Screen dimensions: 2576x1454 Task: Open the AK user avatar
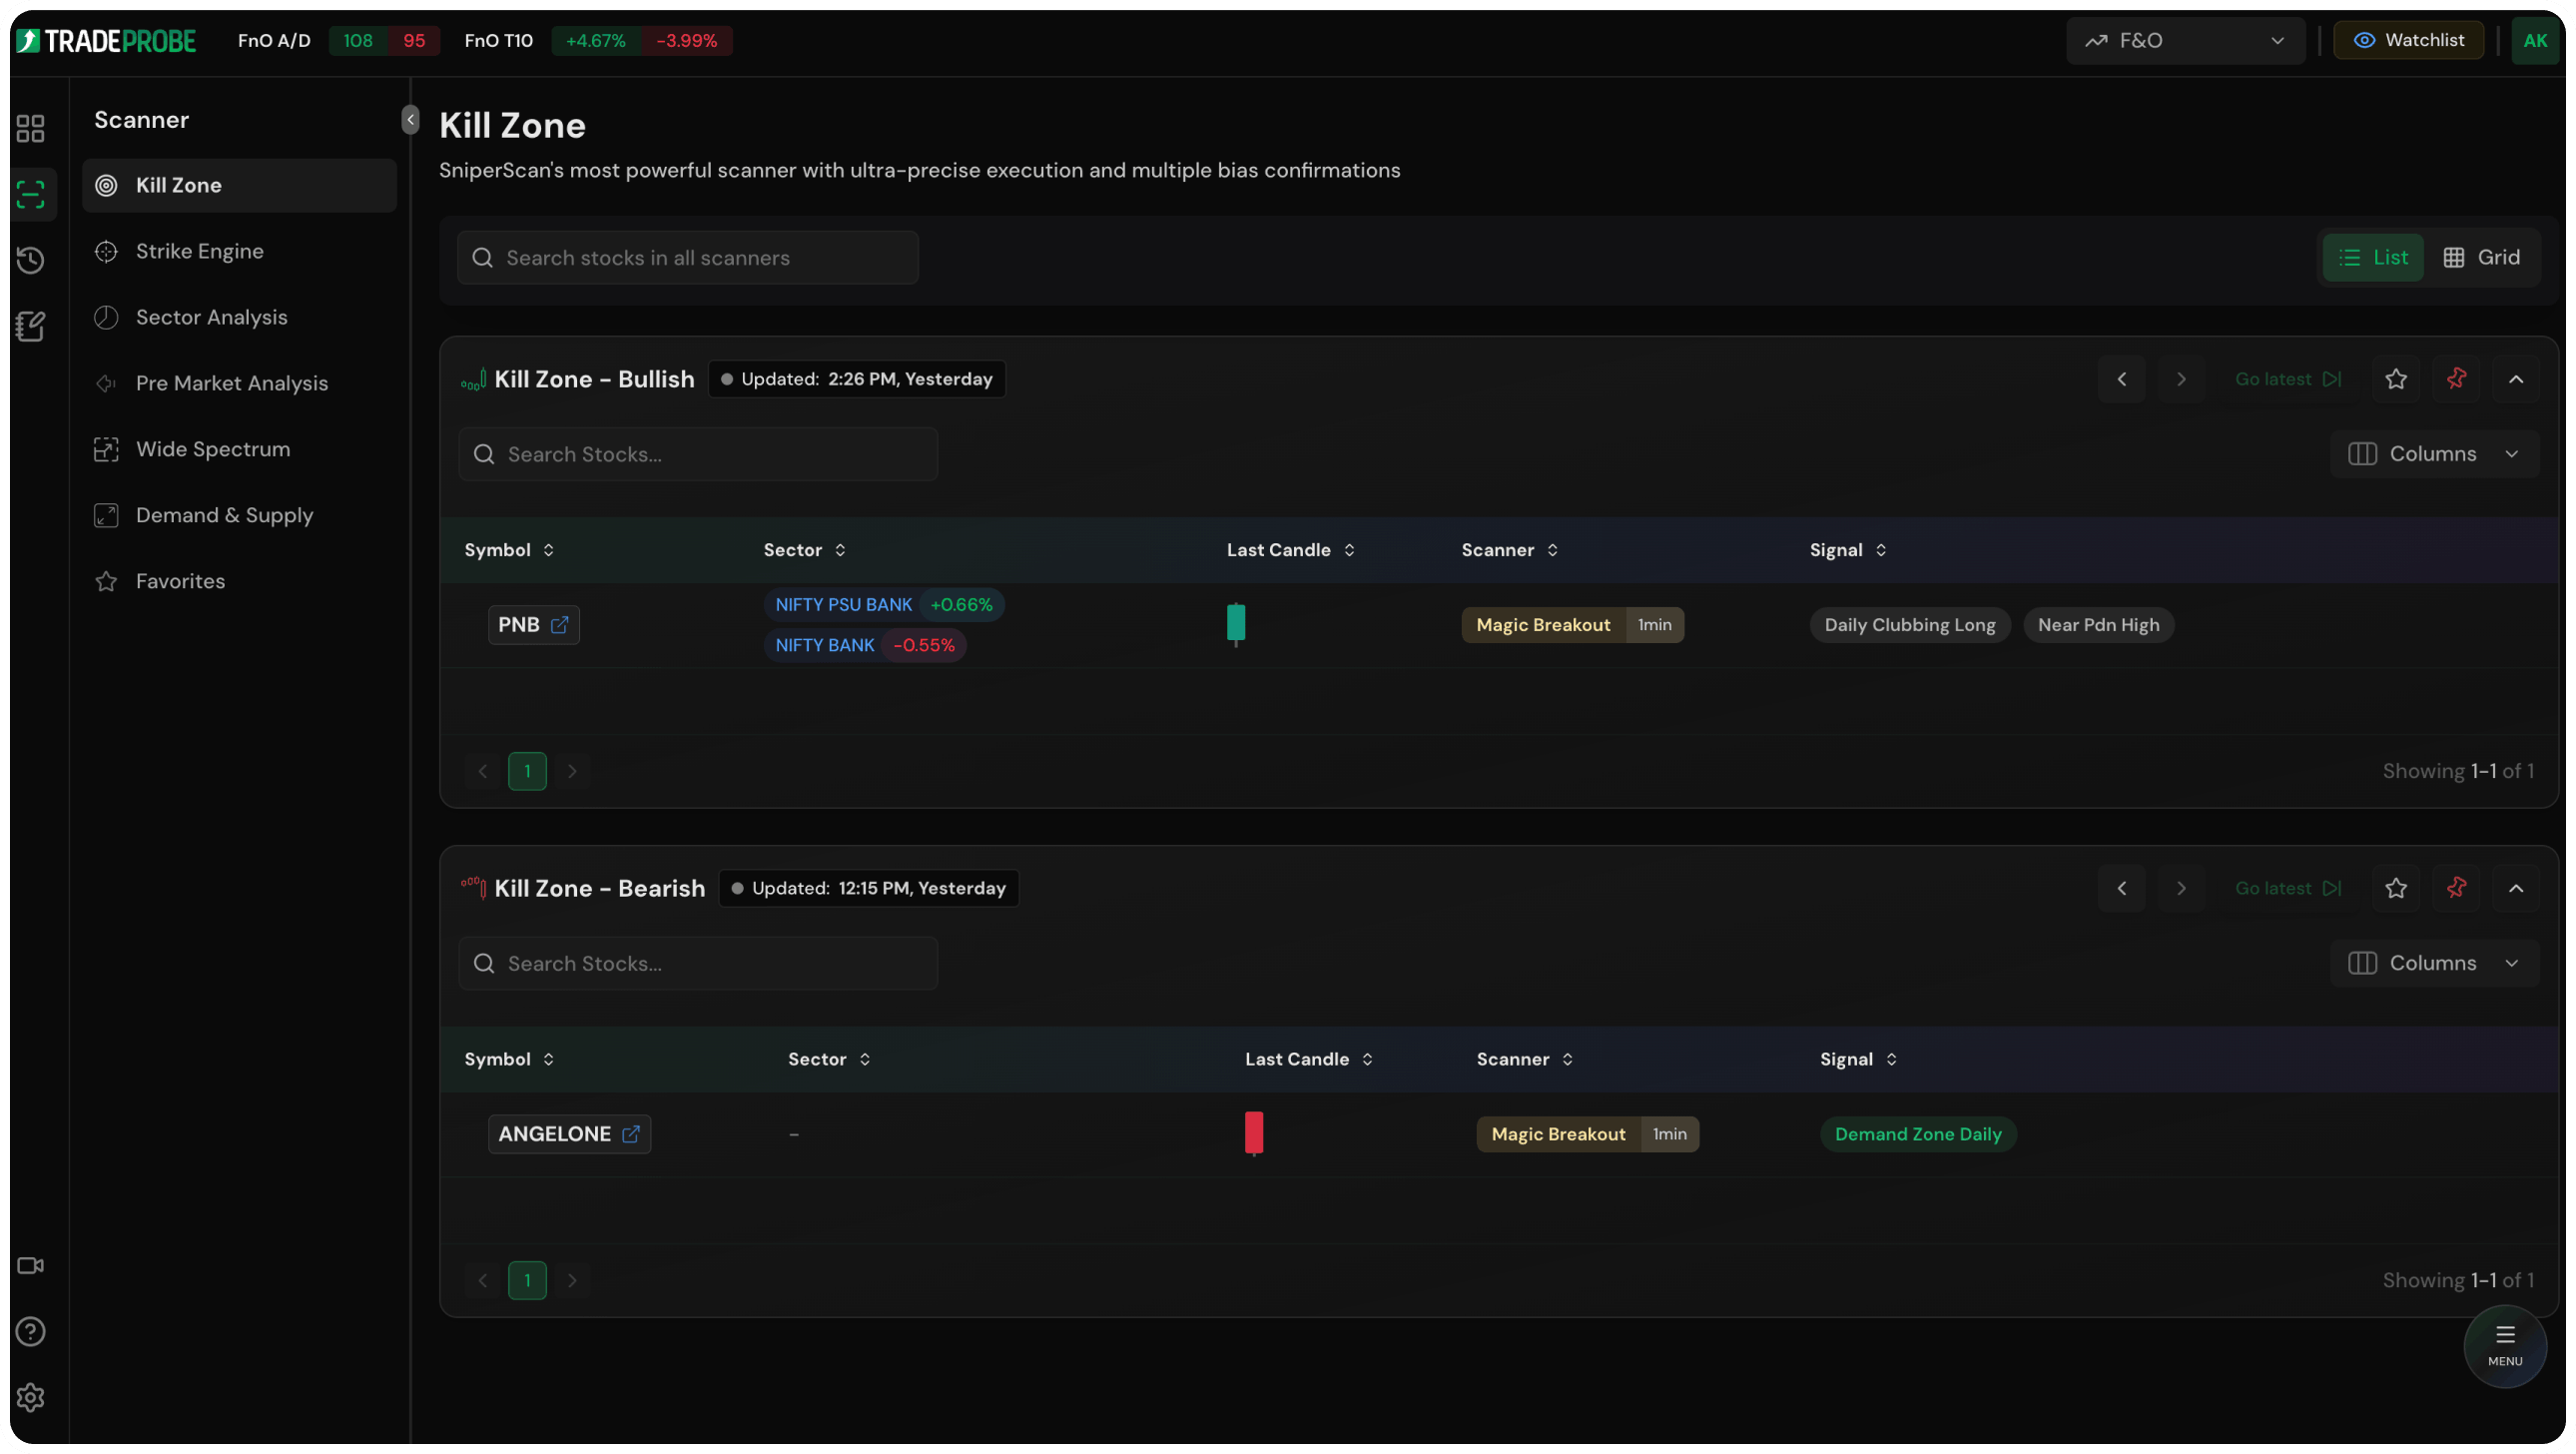pos(2535,41)
